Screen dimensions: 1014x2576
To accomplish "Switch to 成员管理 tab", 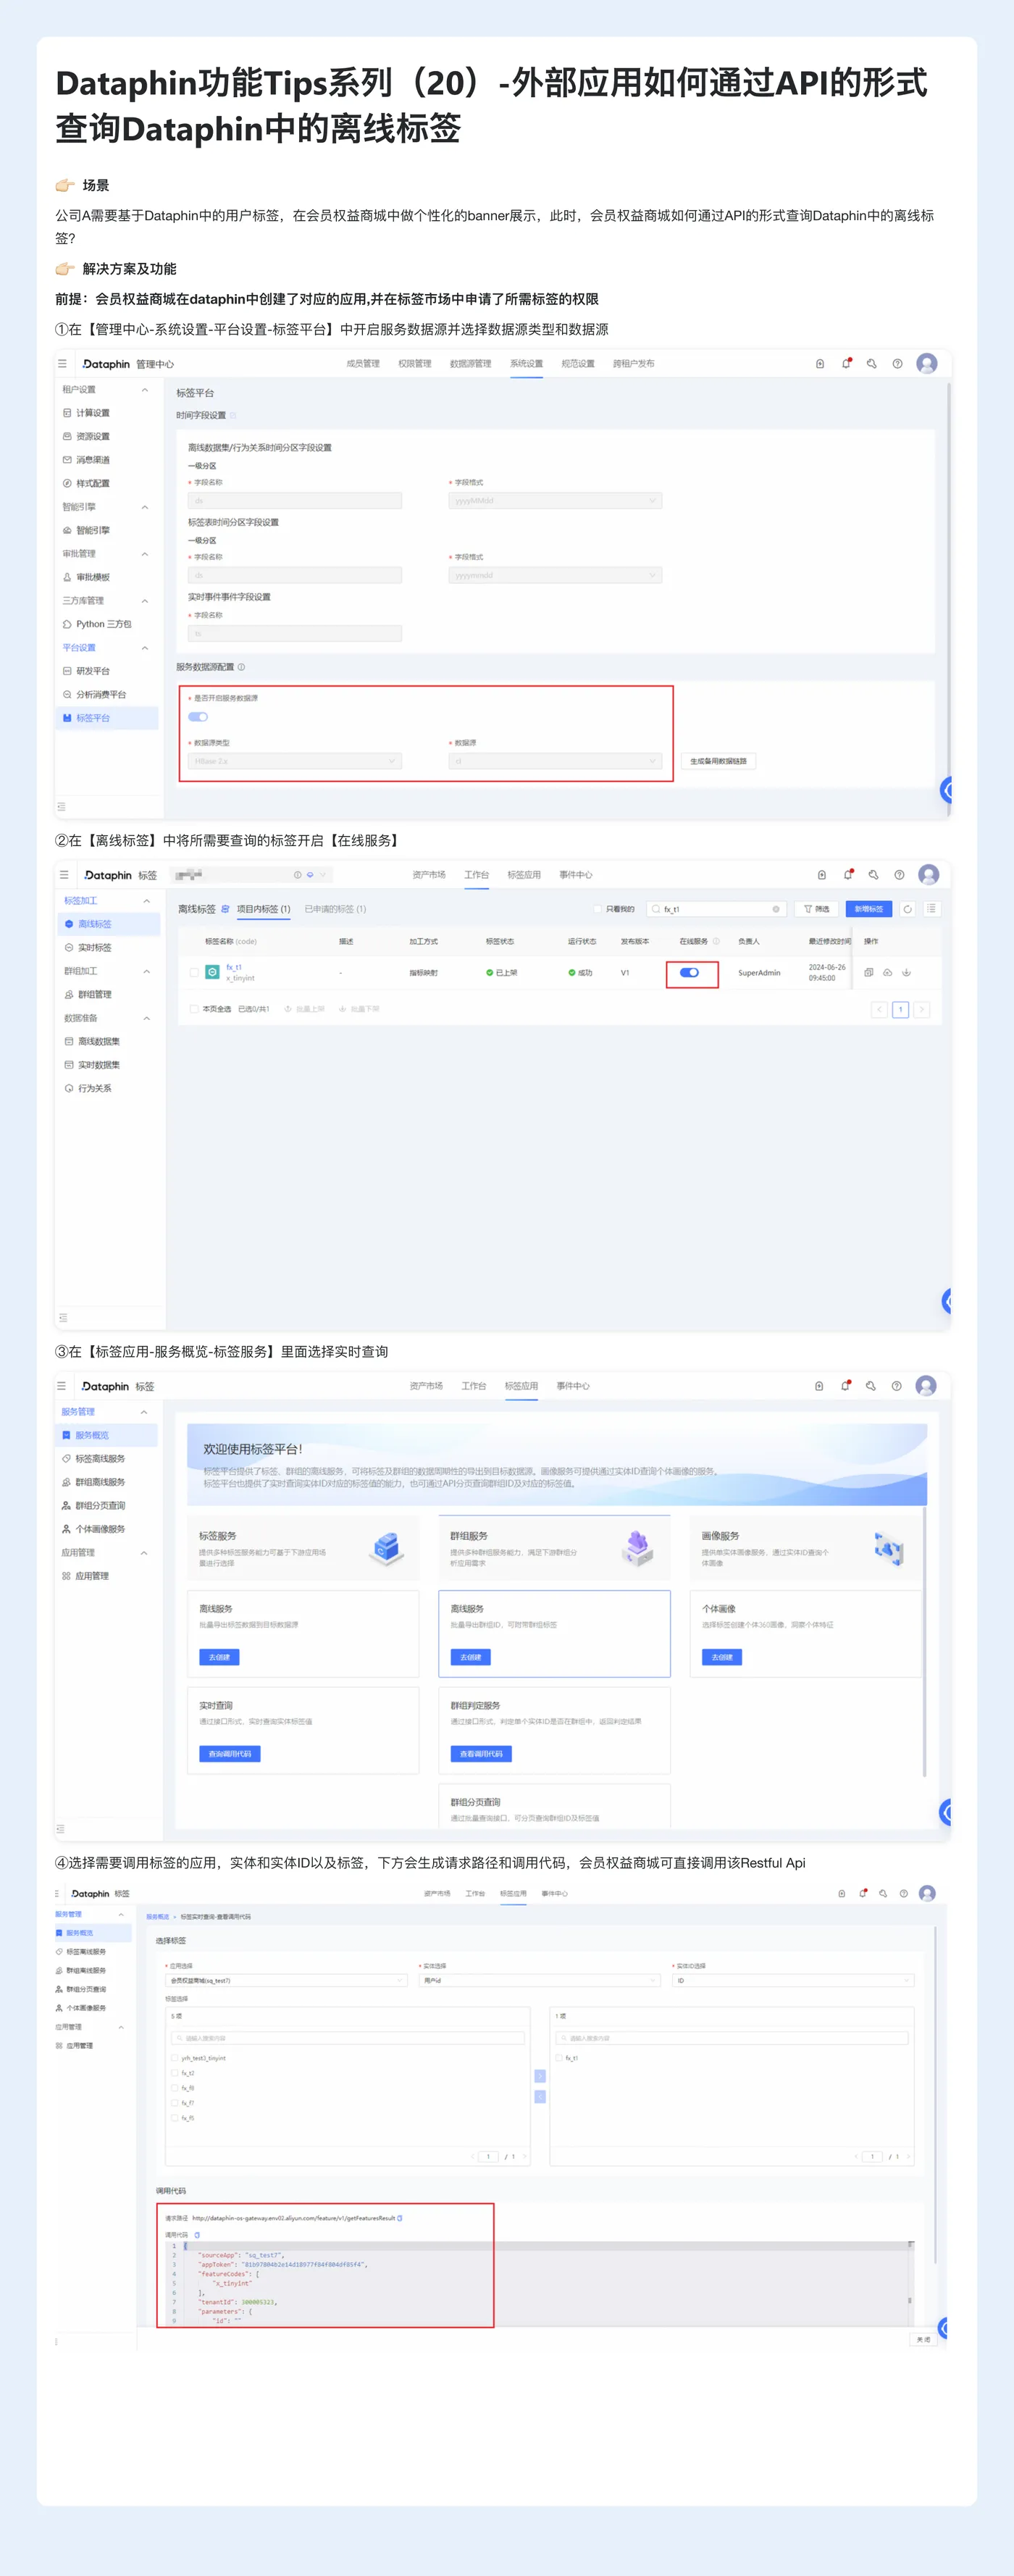I will pos(363,363).
